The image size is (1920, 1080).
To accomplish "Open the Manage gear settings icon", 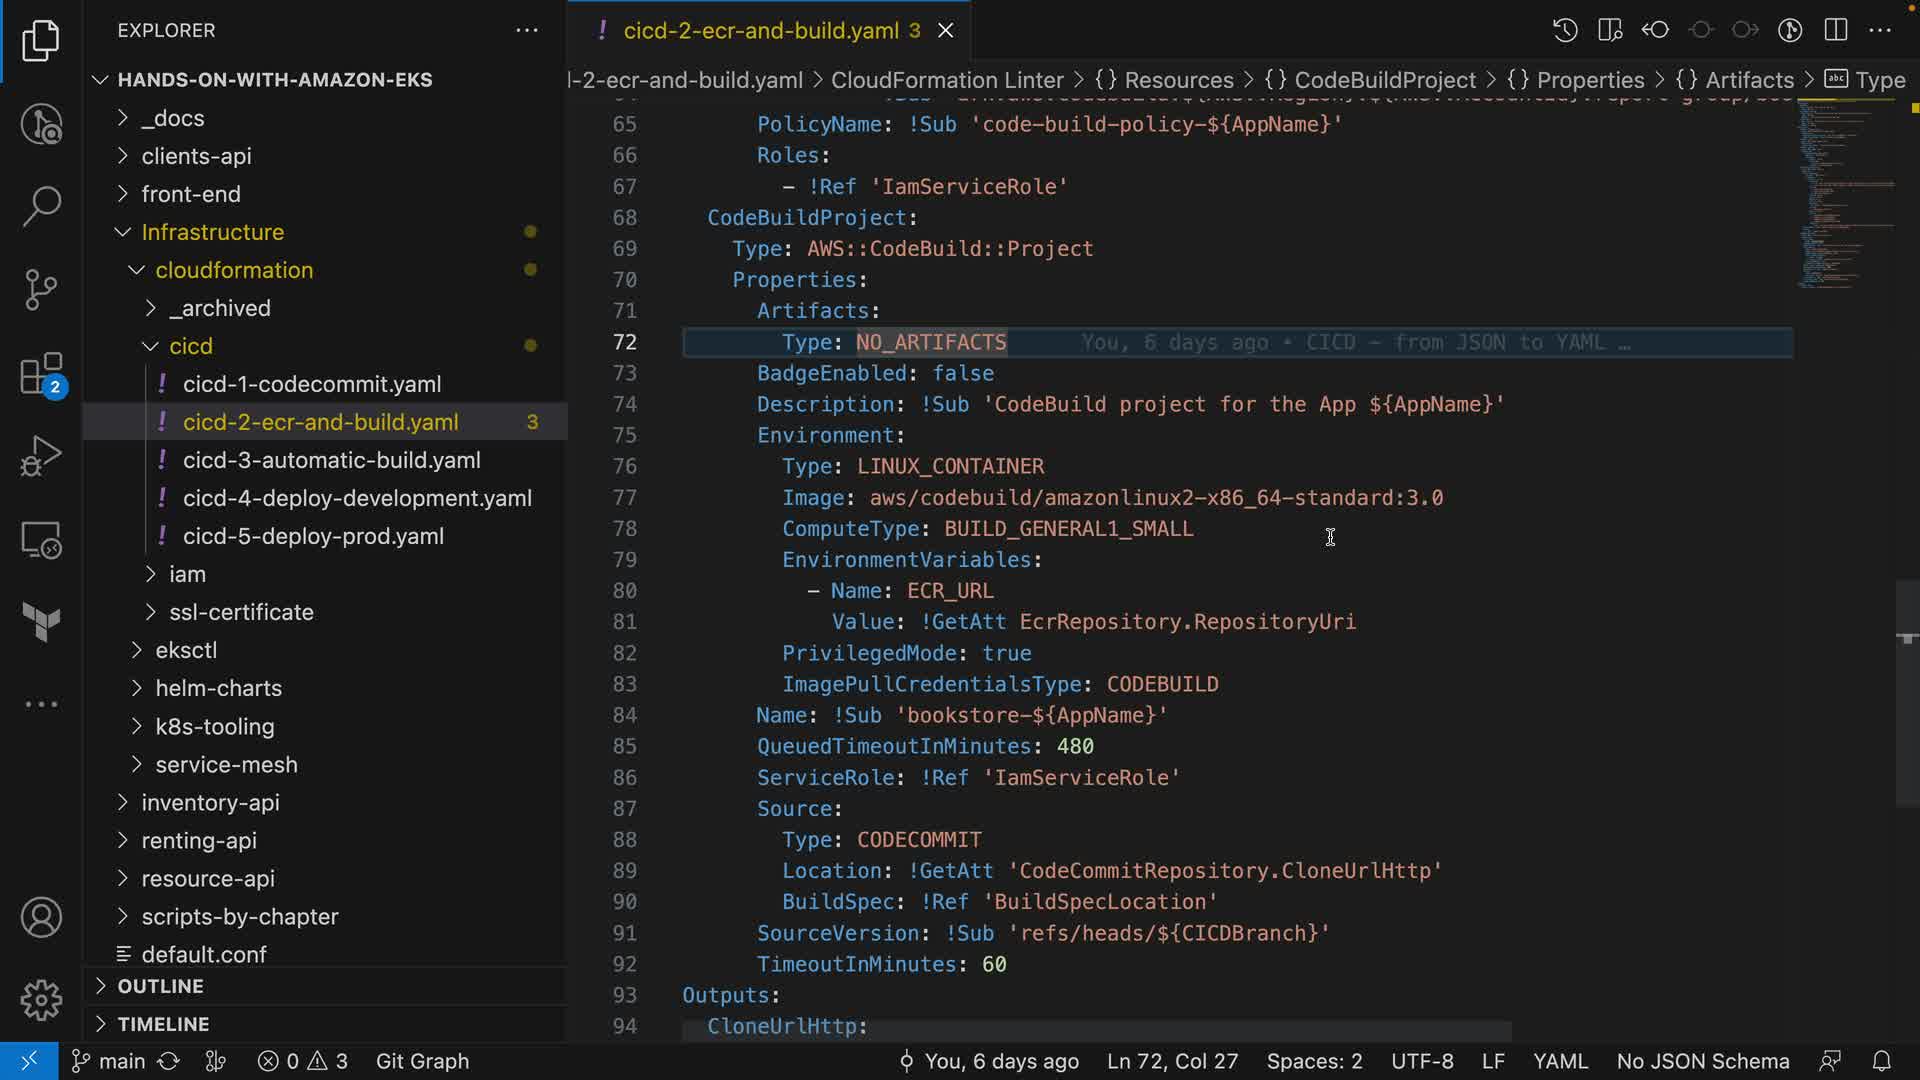I will [41, 1000].
